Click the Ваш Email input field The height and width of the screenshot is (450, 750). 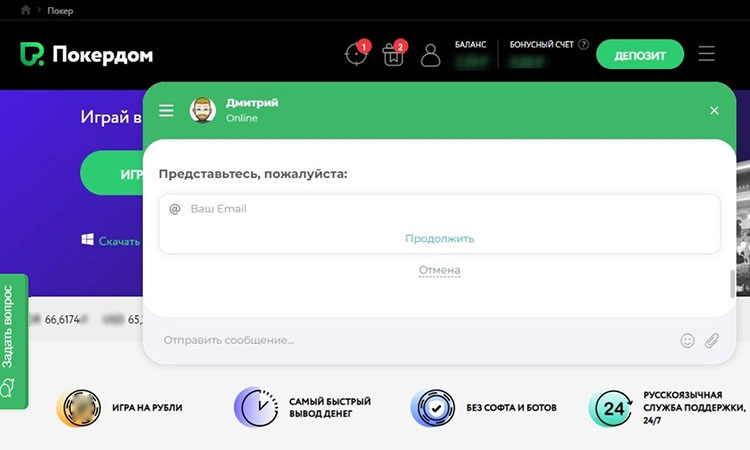pos(439,209)
